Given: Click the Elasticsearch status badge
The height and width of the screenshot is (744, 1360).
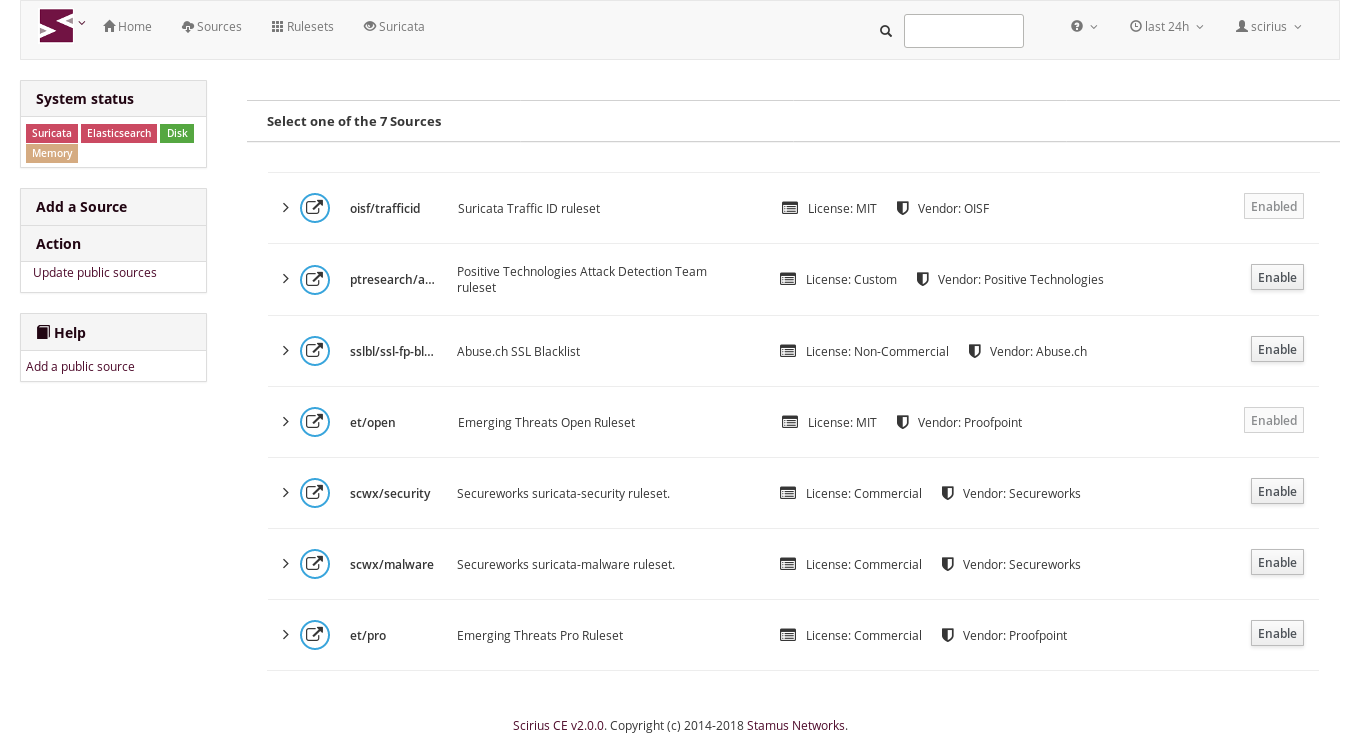Looking at the screenshot, I should [119, 133].
